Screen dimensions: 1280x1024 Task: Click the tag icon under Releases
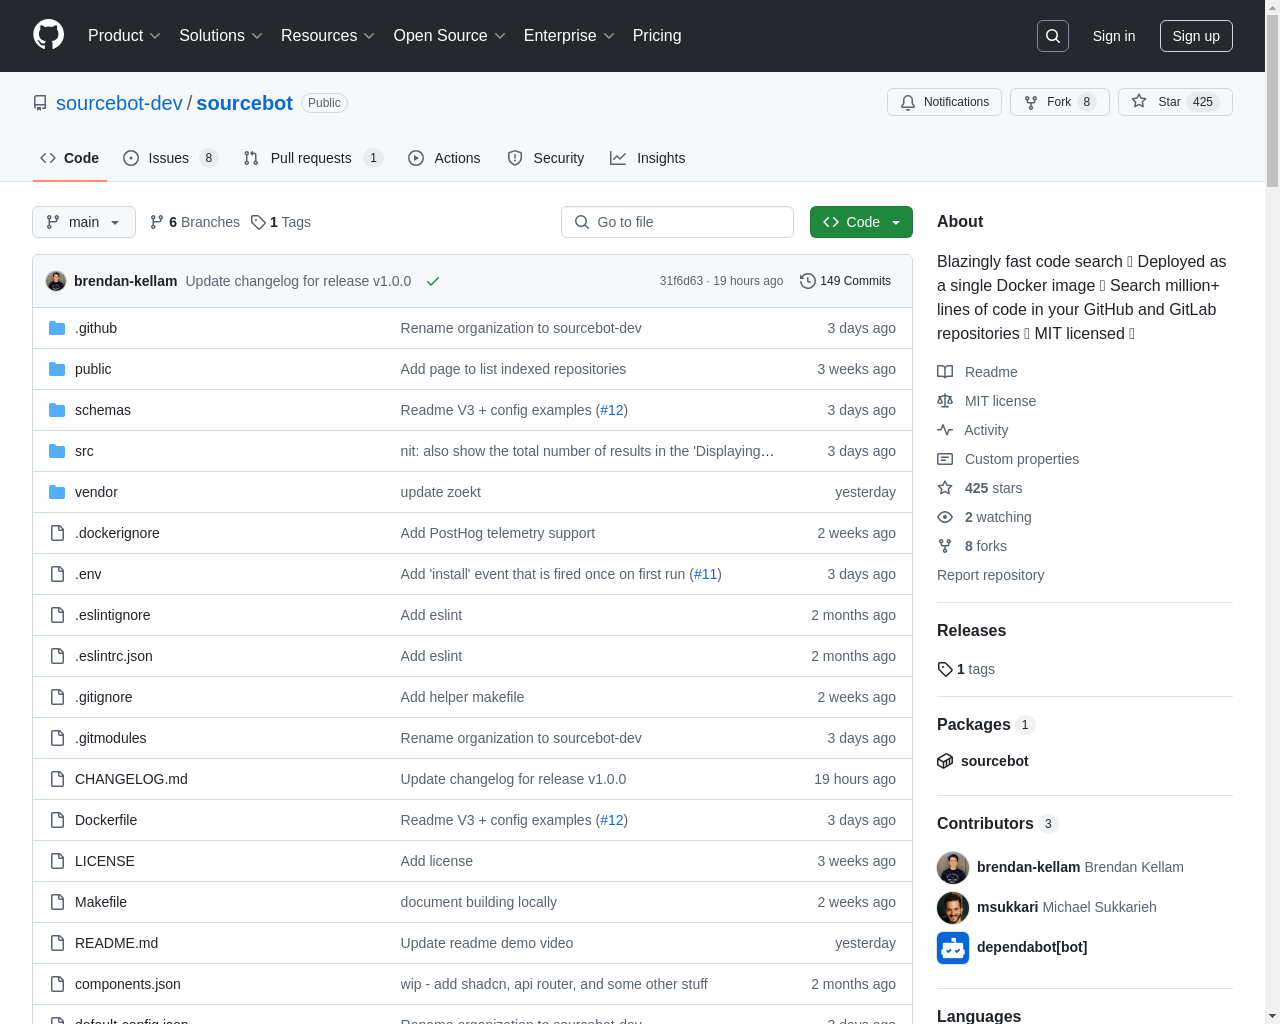point(945,669)
